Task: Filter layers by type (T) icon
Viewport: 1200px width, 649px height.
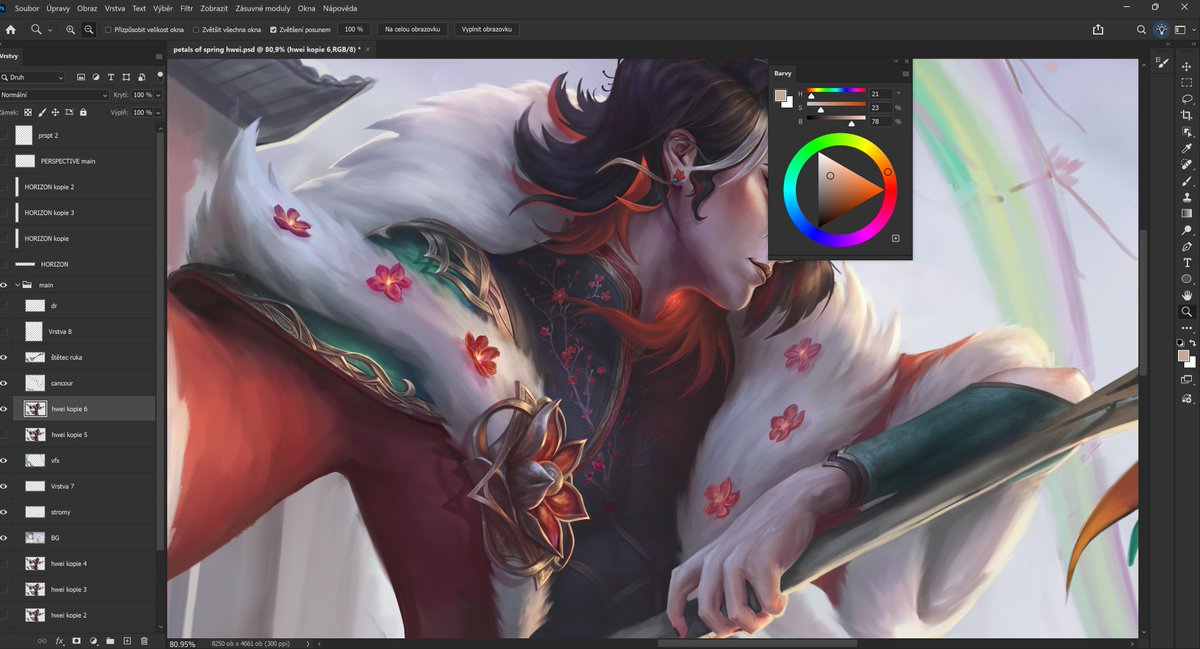Action: click(111, 77)
